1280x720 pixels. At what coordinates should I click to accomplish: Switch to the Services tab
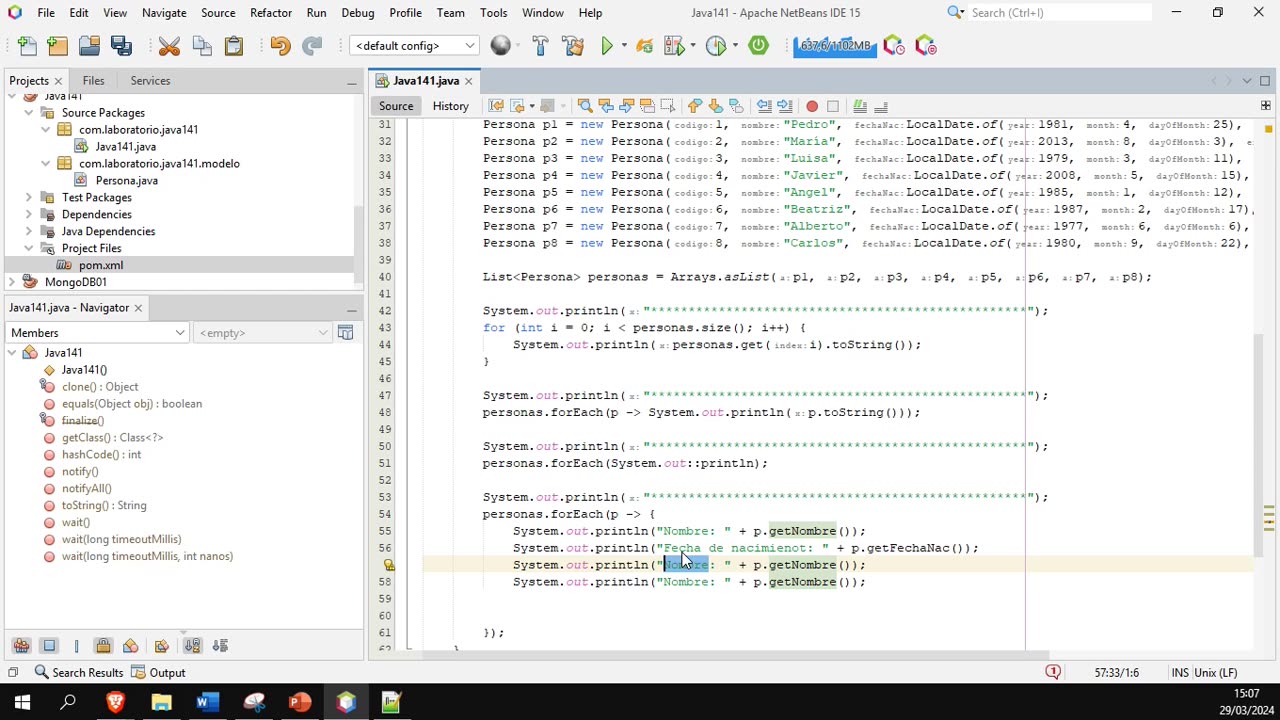[x=150, y=81]
